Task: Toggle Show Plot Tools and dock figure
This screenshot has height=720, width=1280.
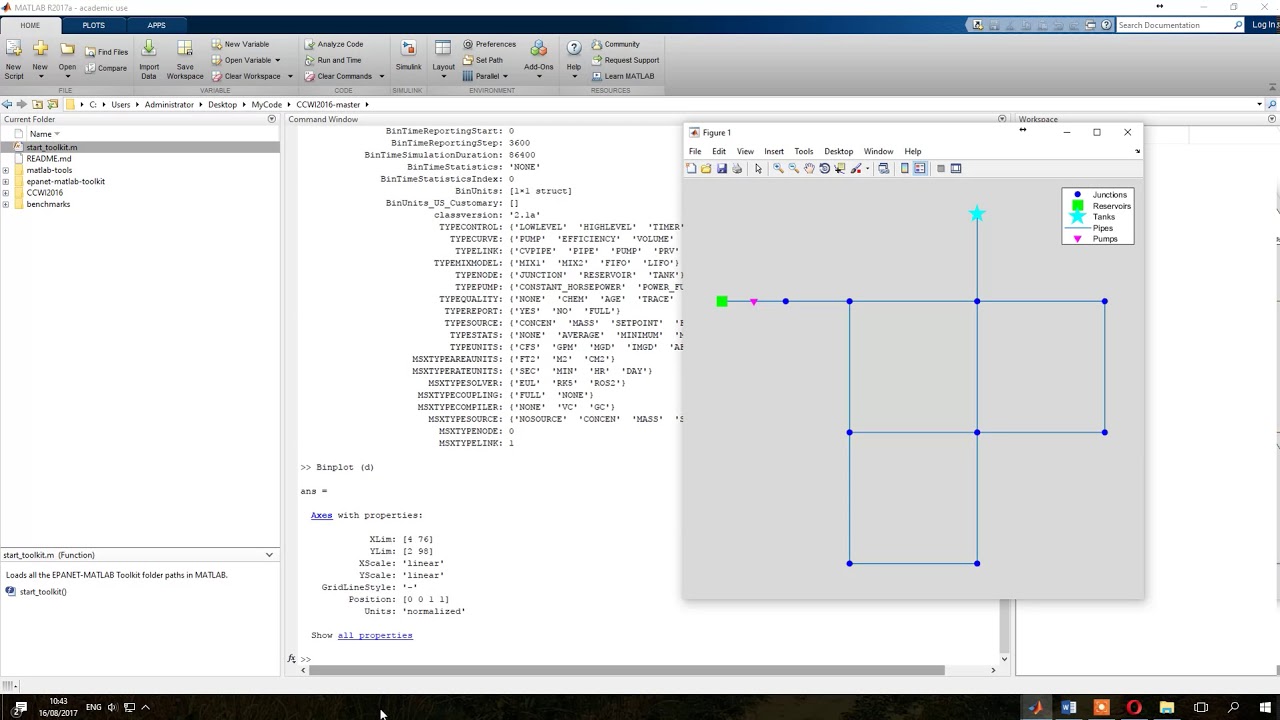Action: (956, 168)
